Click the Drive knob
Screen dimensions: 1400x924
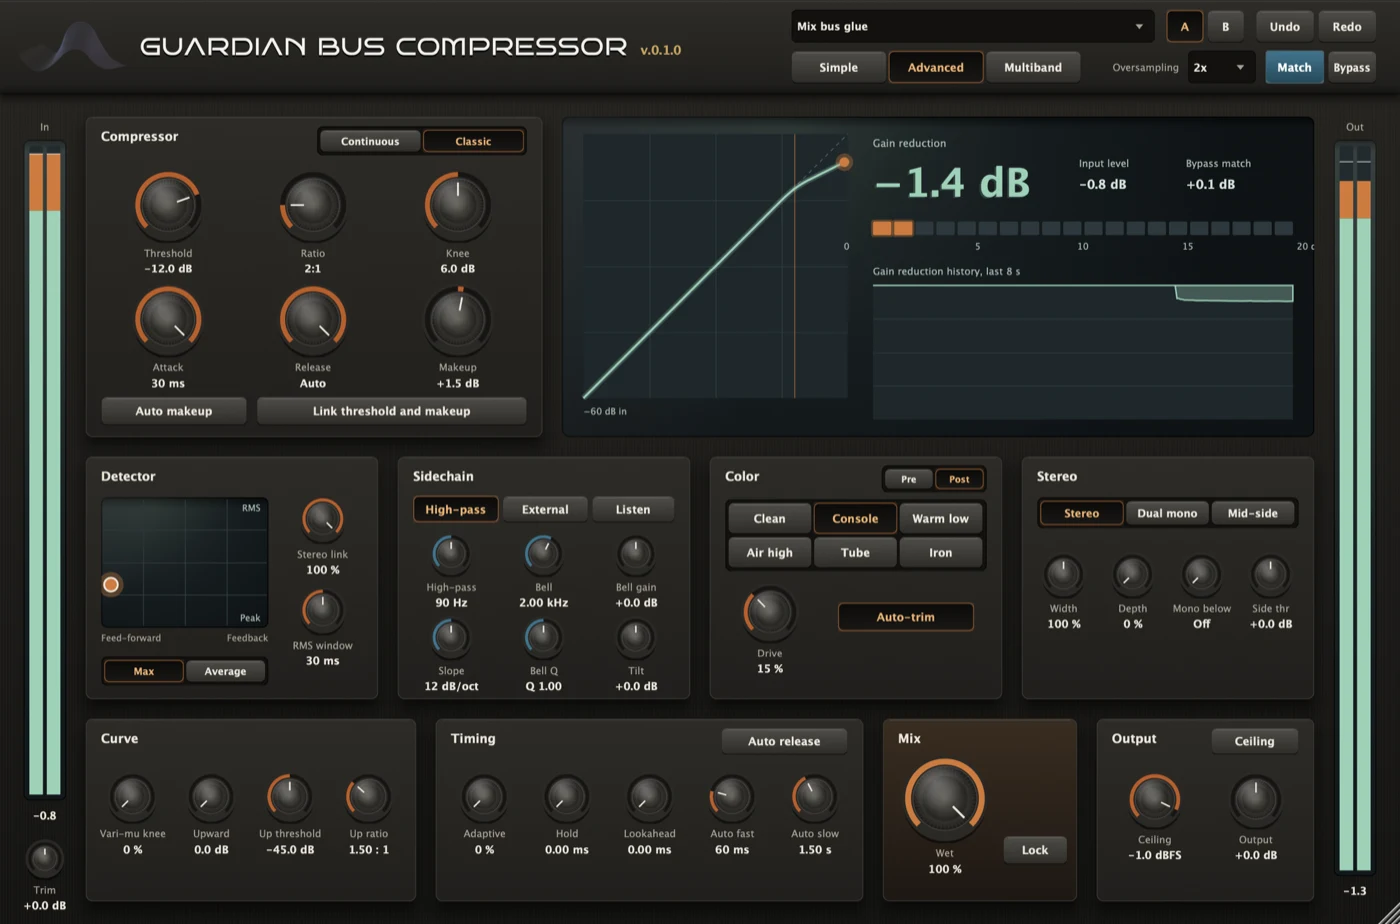[770, 614]
